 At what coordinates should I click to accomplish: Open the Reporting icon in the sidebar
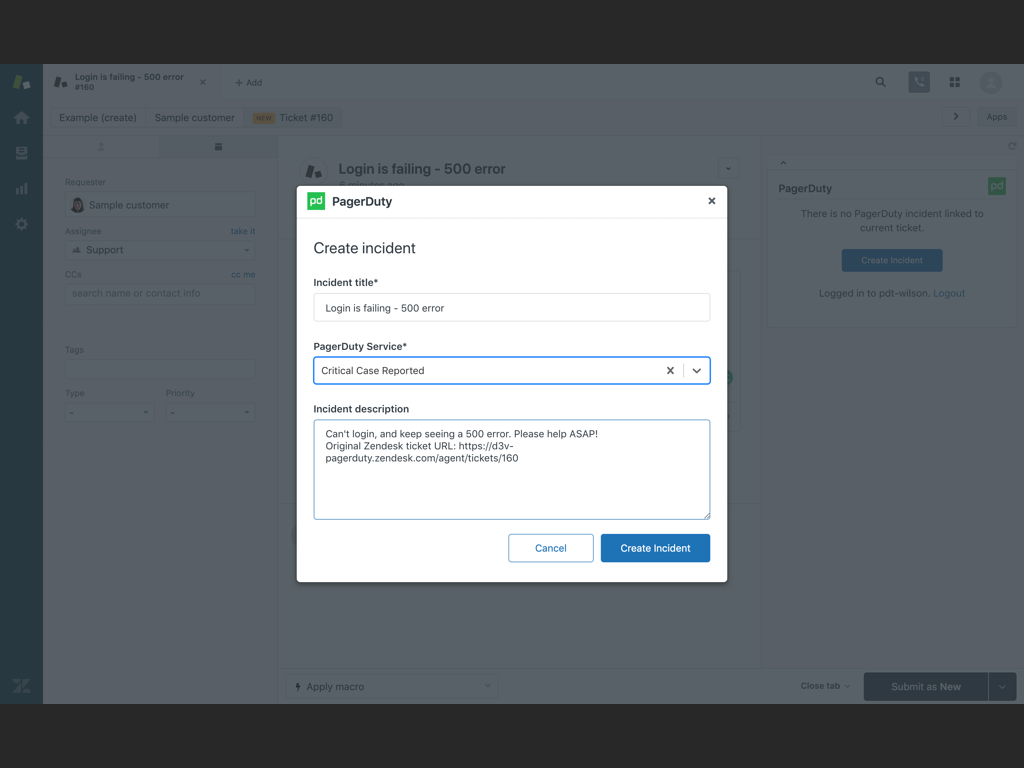point(21,188)
